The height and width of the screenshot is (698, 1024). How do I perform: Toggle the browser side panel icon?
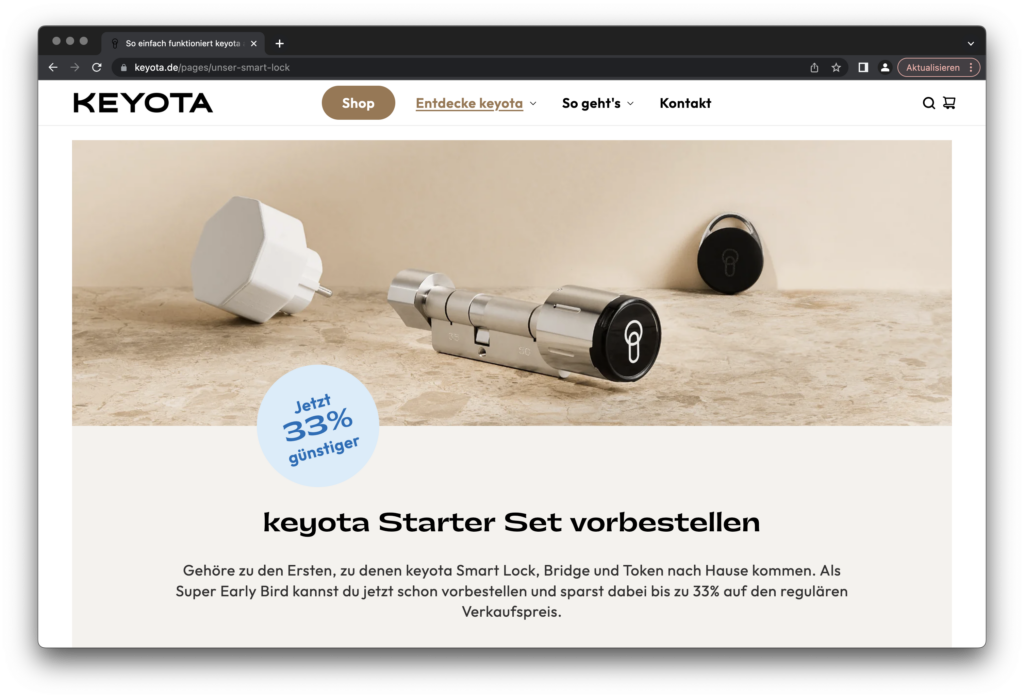(x=863, y=67)
